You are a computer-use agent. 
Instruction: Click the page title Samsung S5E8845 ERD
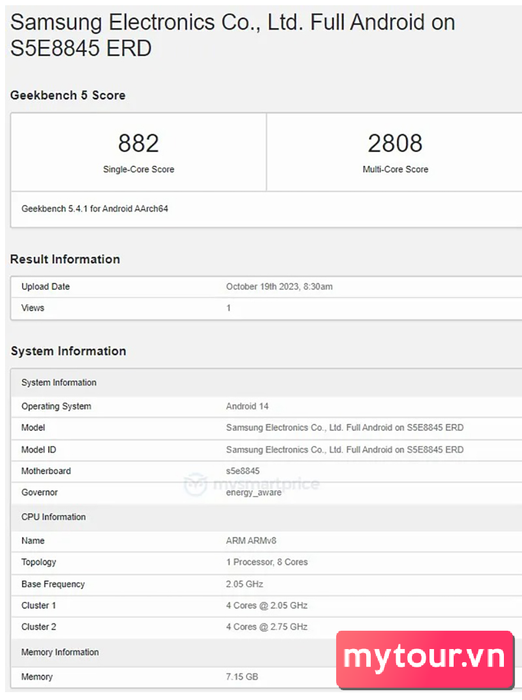pos(233,35)
